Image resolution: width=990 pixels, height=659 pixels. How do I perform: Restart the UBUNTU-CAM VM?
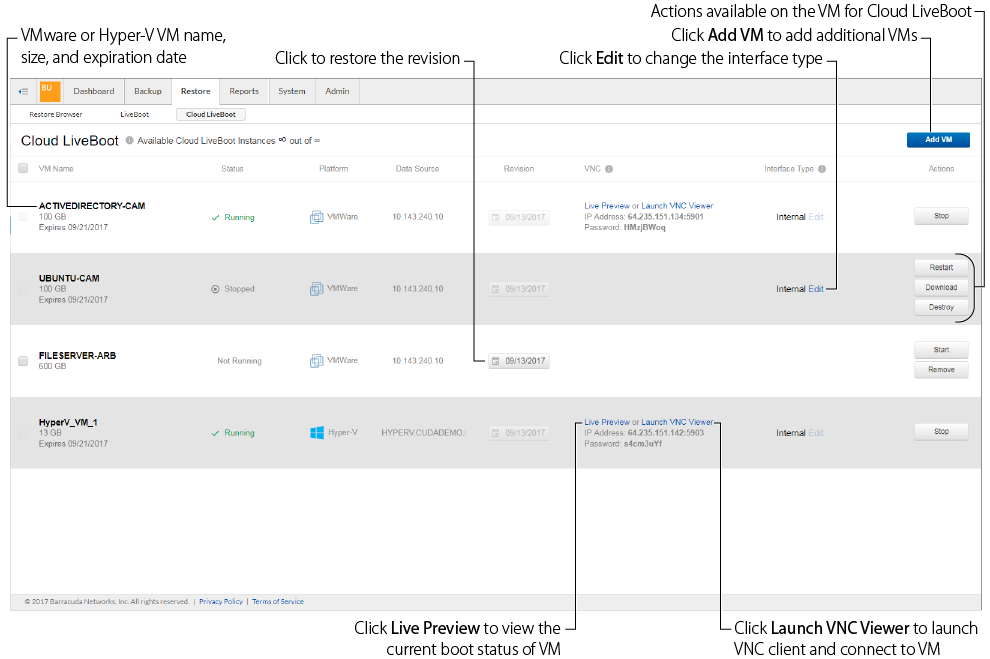click(941, 268)
